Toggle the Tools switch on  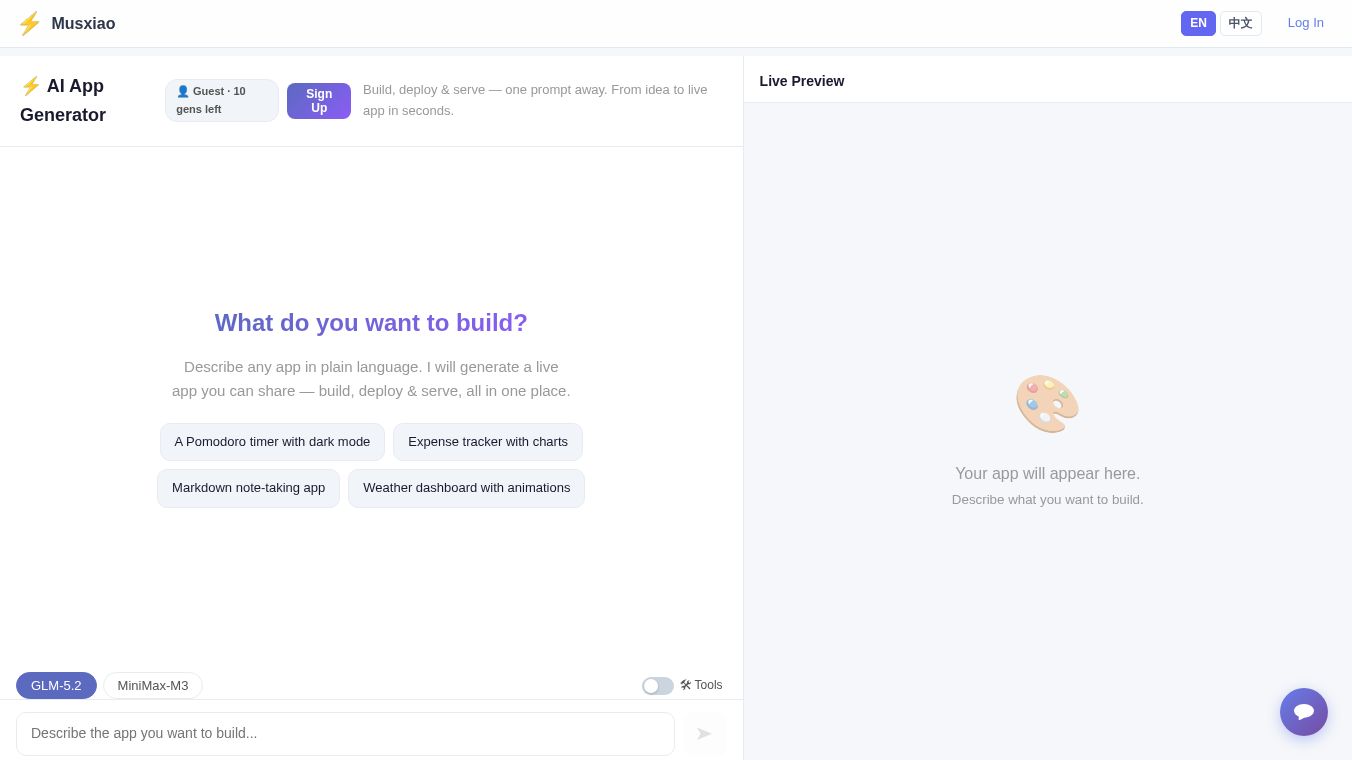click(658, 686)
